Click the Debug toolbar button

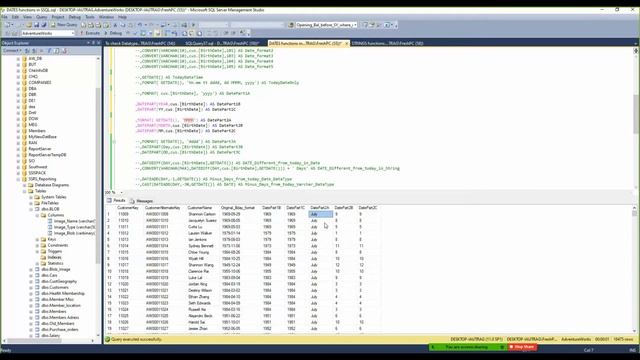(113, 33)
